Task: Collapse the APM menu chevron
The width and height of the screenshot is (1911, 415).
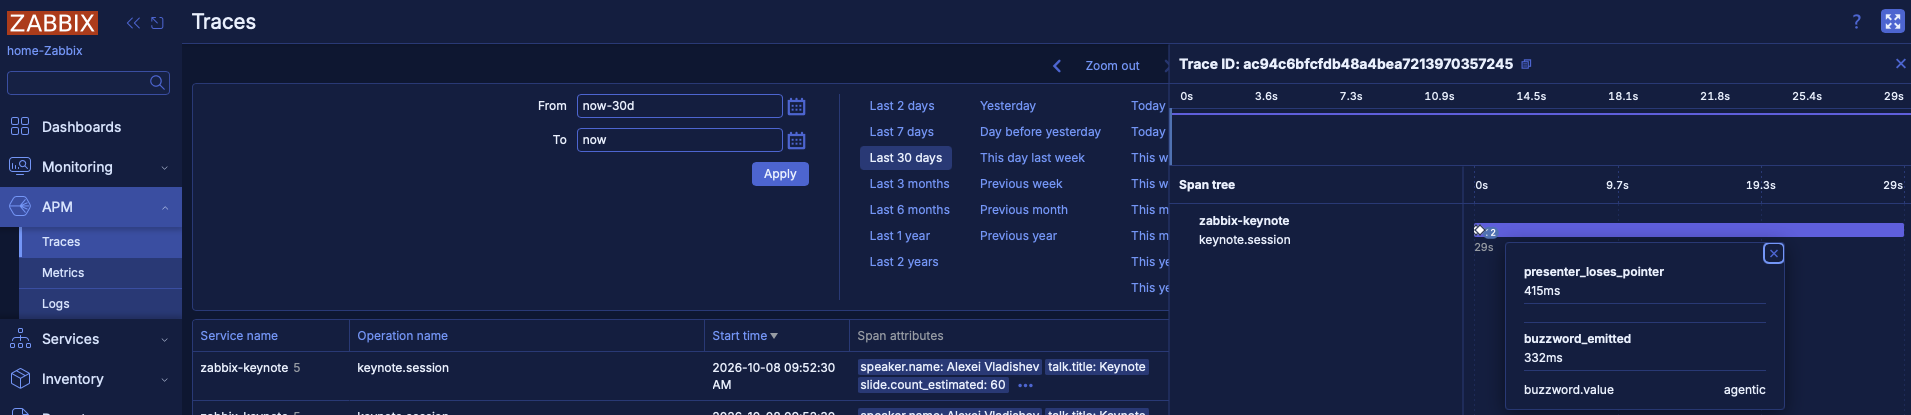Action: (x=164, y=208)
